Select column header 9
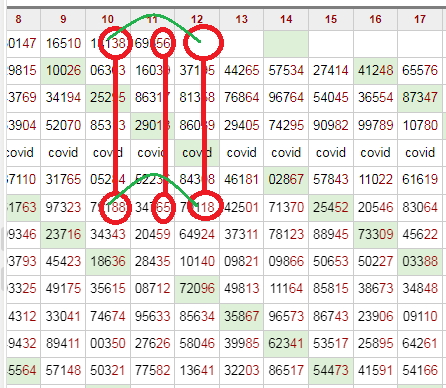 63,19
